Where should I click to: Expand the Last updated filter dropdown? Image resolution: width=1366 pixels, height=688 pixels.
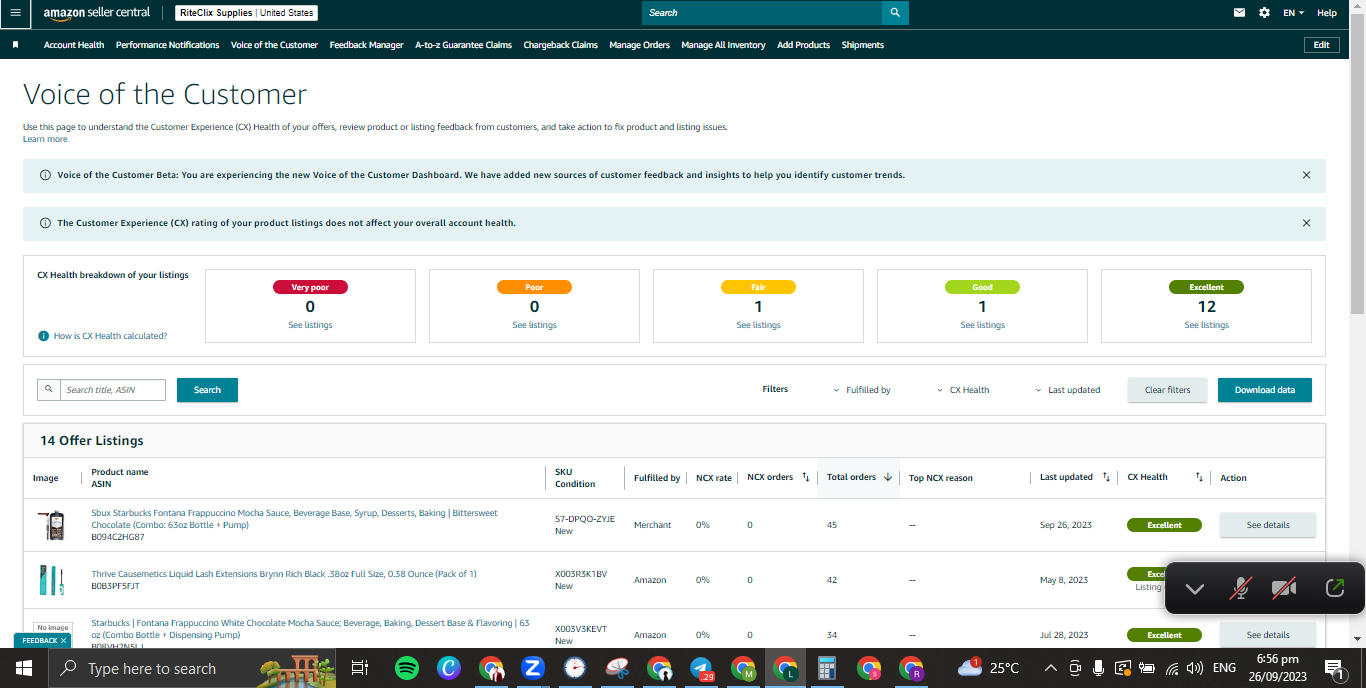[1067, 390]
